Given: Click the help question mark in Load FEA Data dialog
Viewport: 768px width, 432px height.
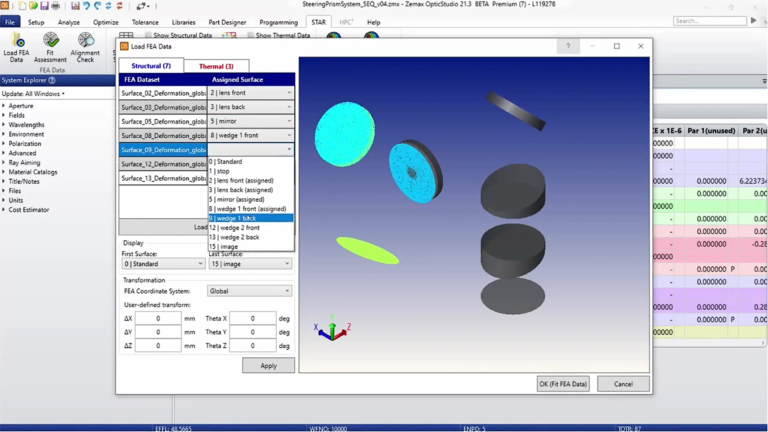Looking at the screenshot, I should 568,46.
